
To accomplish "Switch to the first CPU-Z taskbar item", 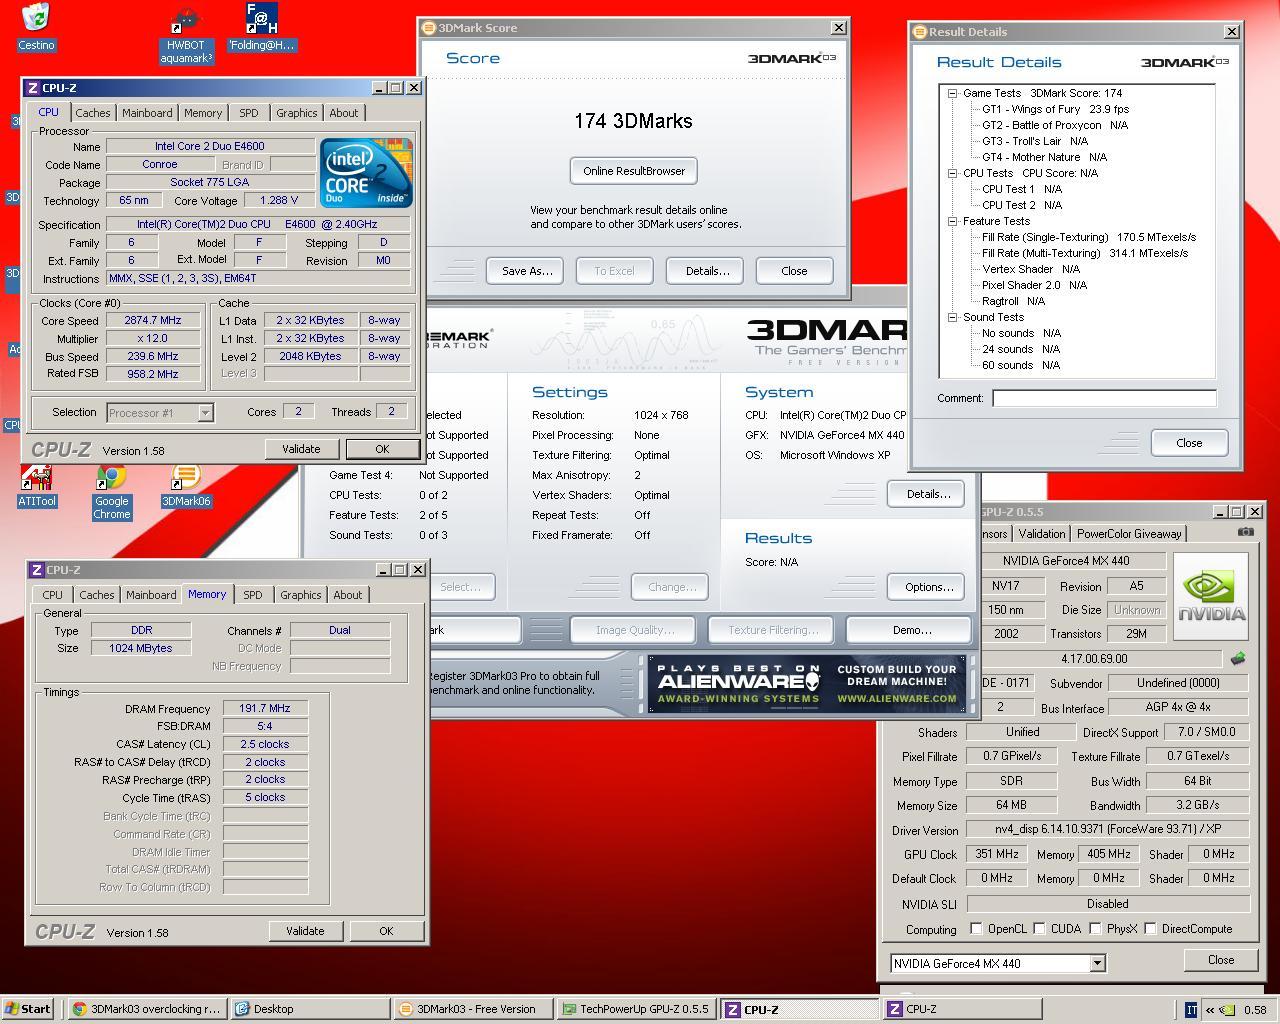I will pyautogui.click(x=798, y=1009).
